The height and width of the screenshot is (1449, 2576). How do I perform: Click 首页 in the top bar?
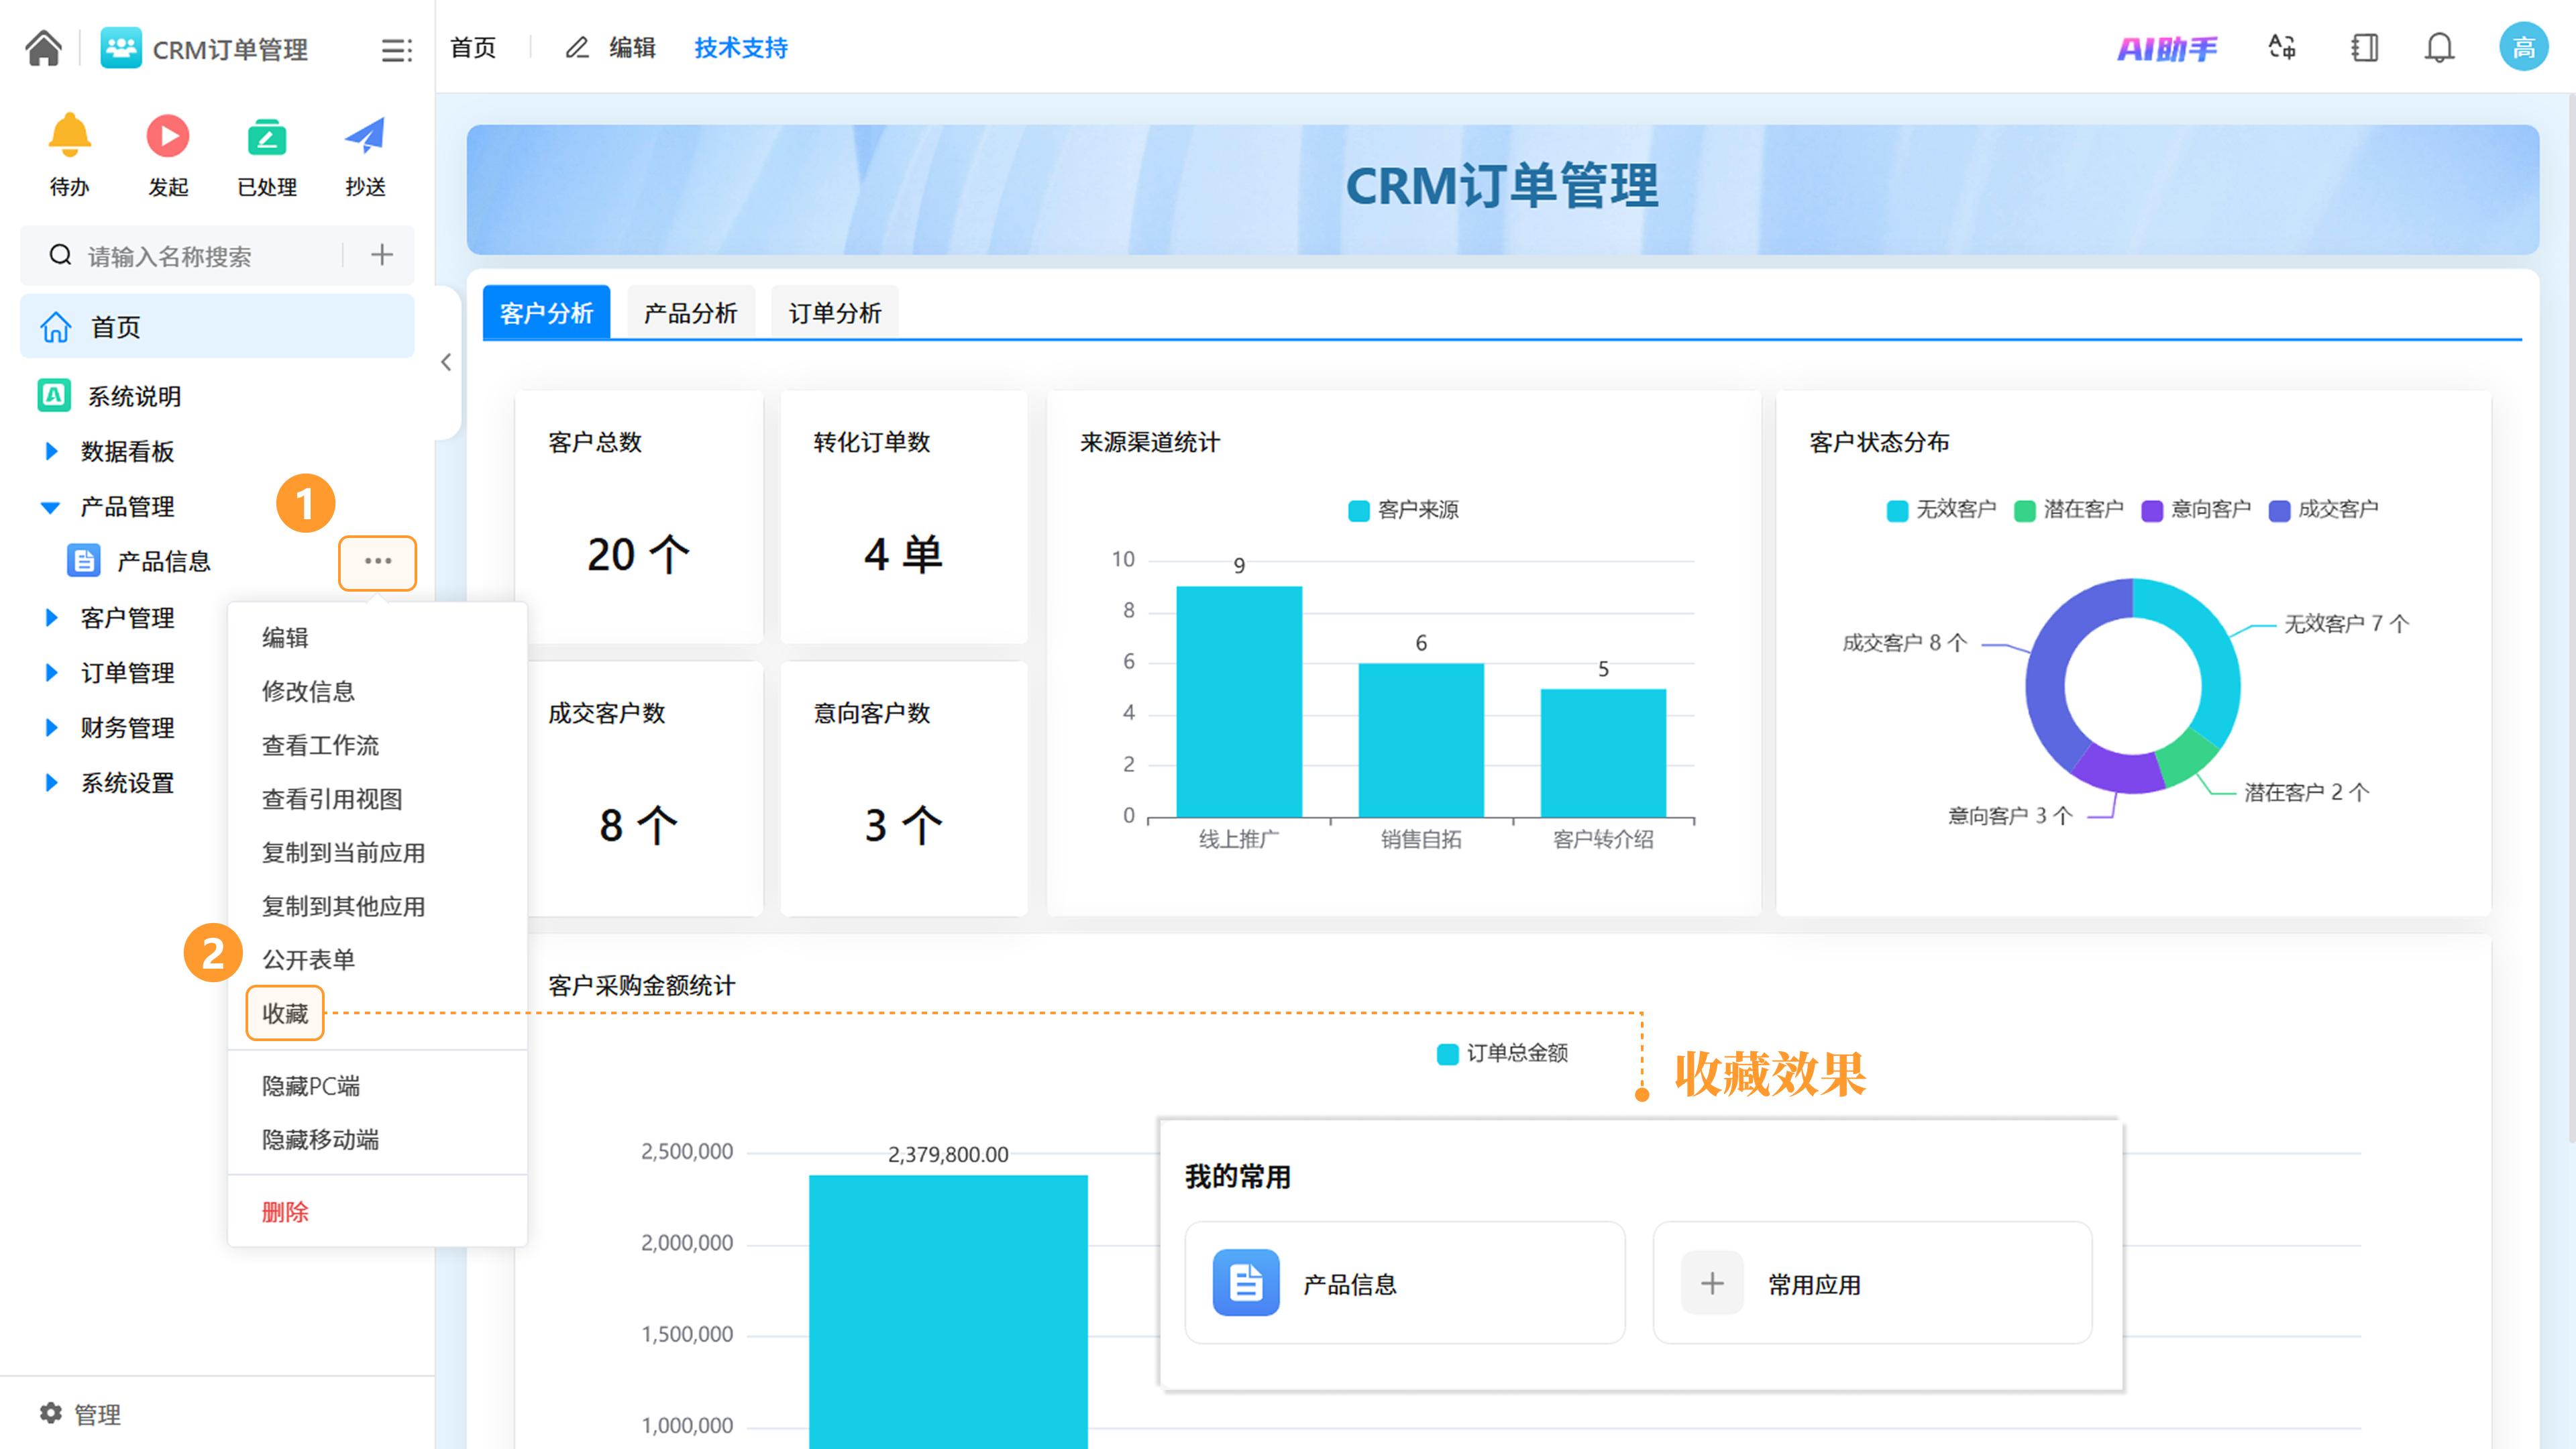coord(473,47)
